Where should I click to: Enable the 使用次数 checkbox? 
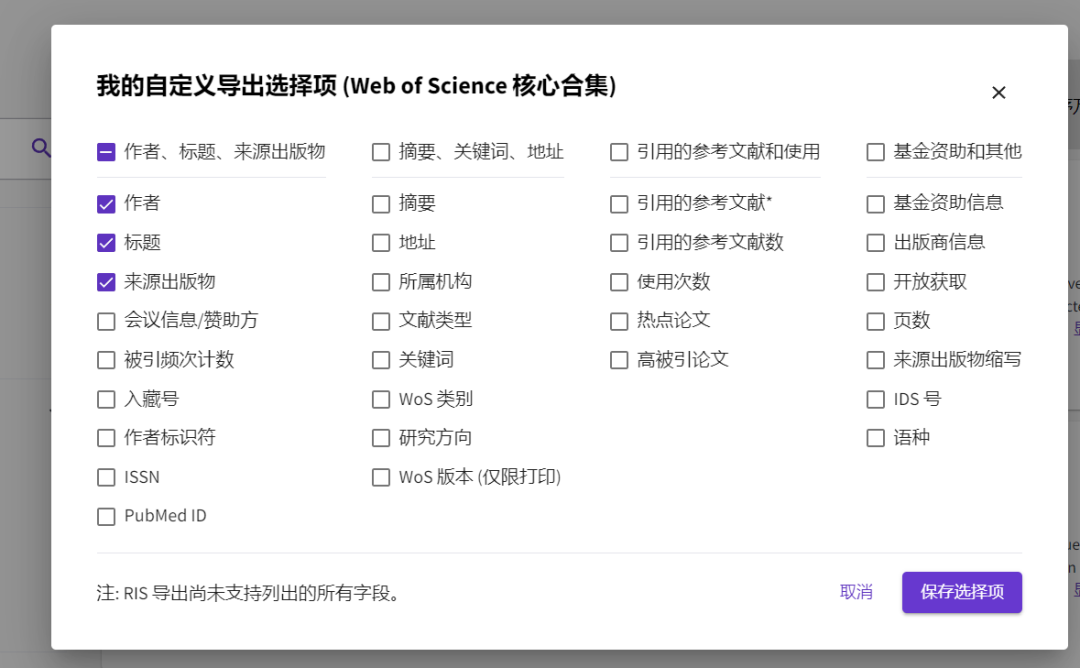619,282
